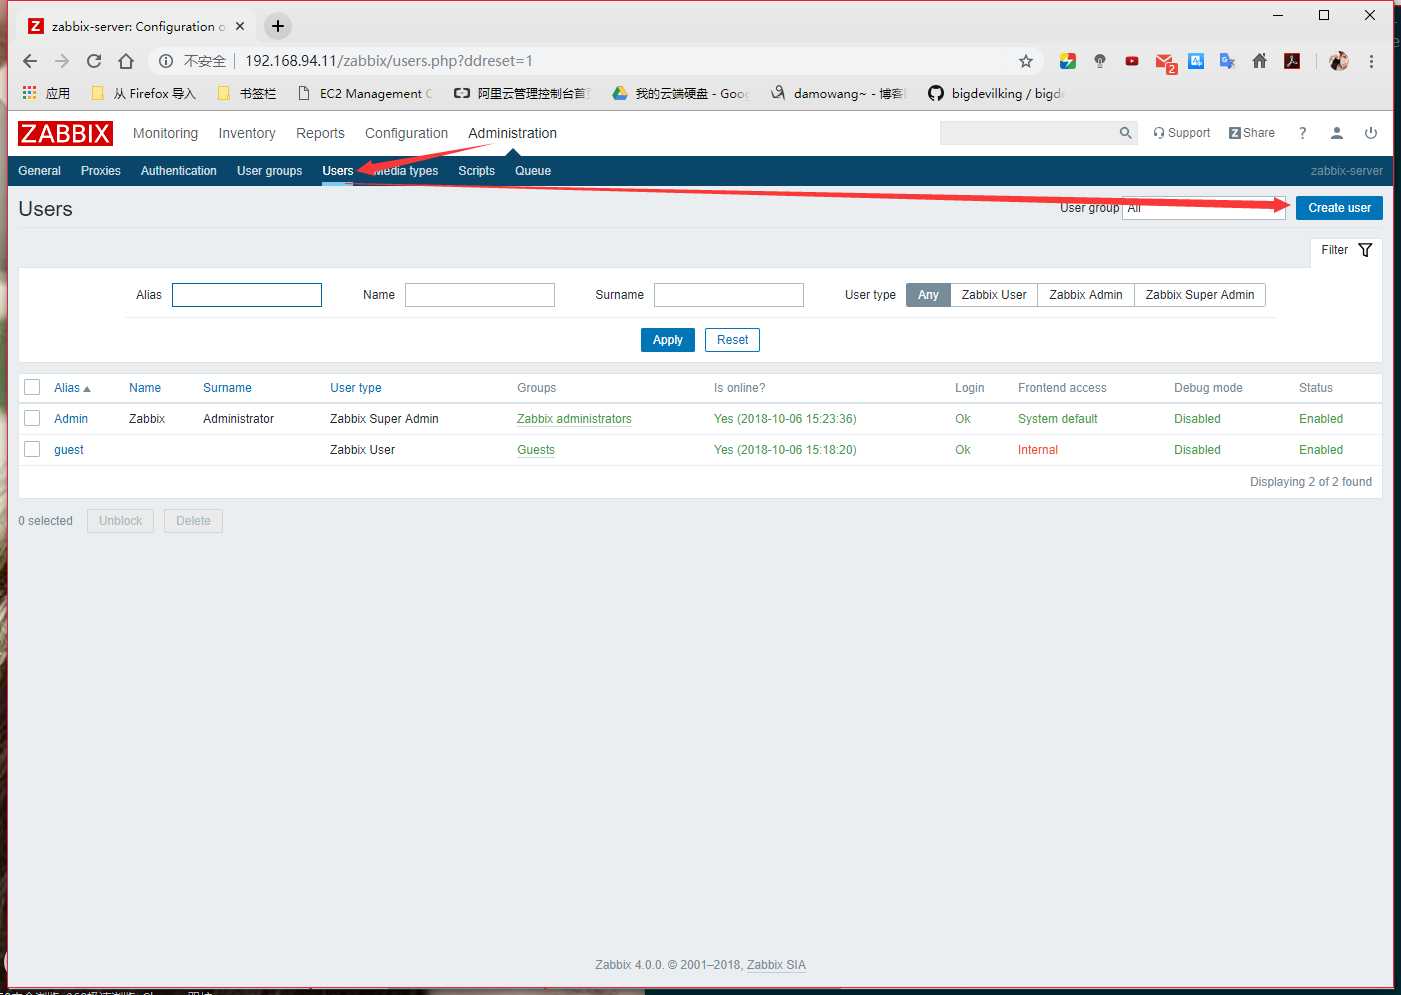Reset the user filter
Image resolution: width=1401 pixels, height=995 pixels.
coord(732,340)
